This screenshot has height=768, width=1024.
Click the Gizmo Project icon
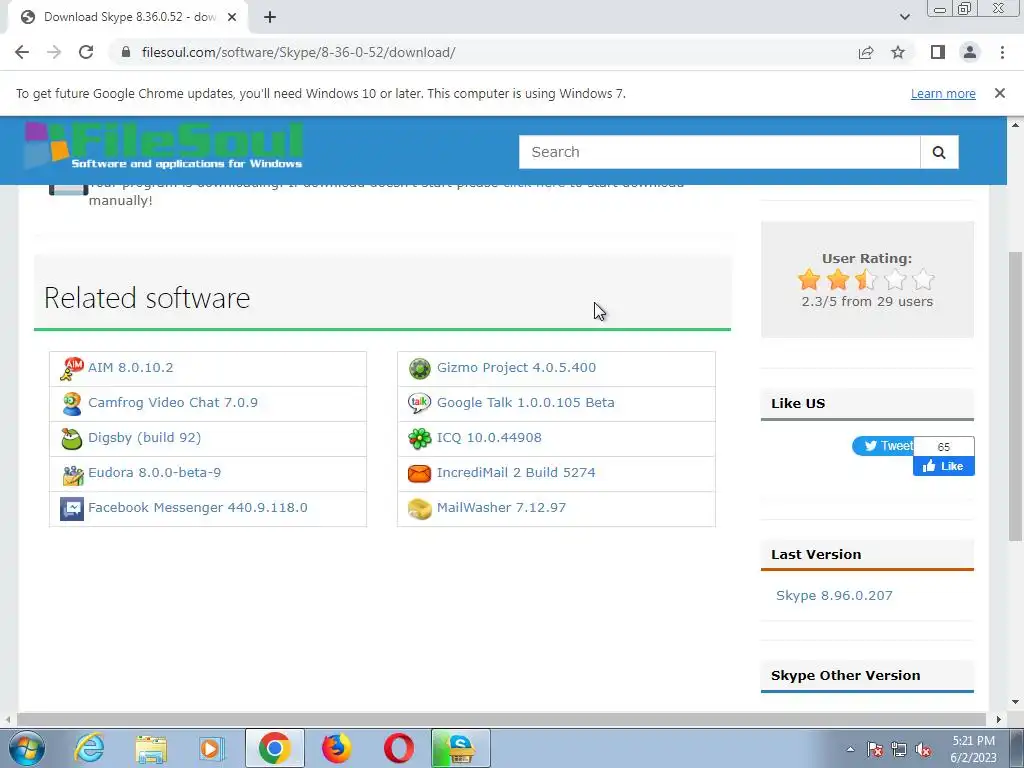(419, 368)
